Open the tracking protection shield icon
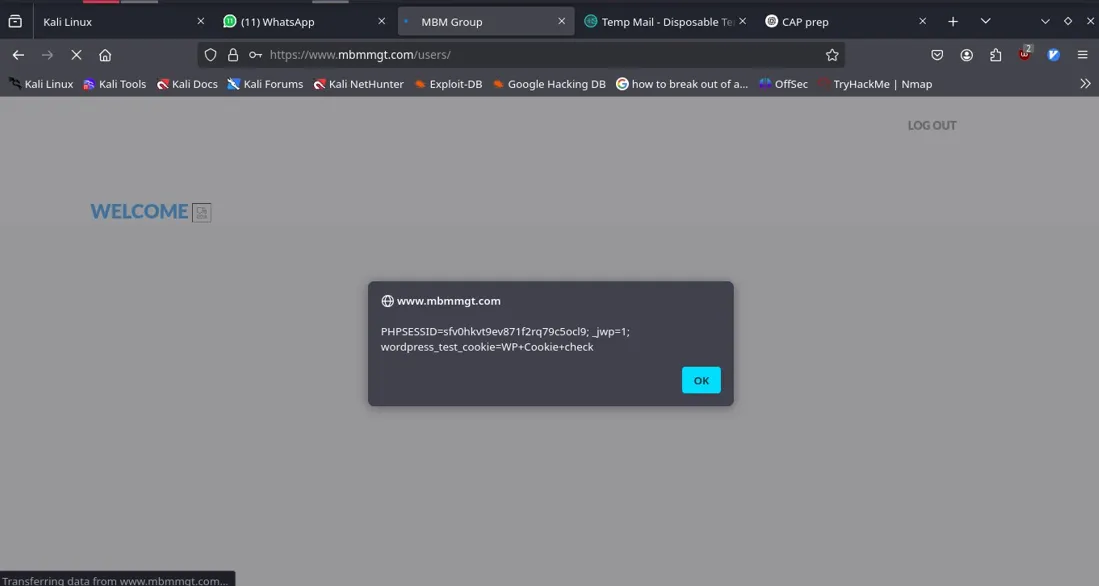This screenshot has width=1099, height=586. point(210,55)
